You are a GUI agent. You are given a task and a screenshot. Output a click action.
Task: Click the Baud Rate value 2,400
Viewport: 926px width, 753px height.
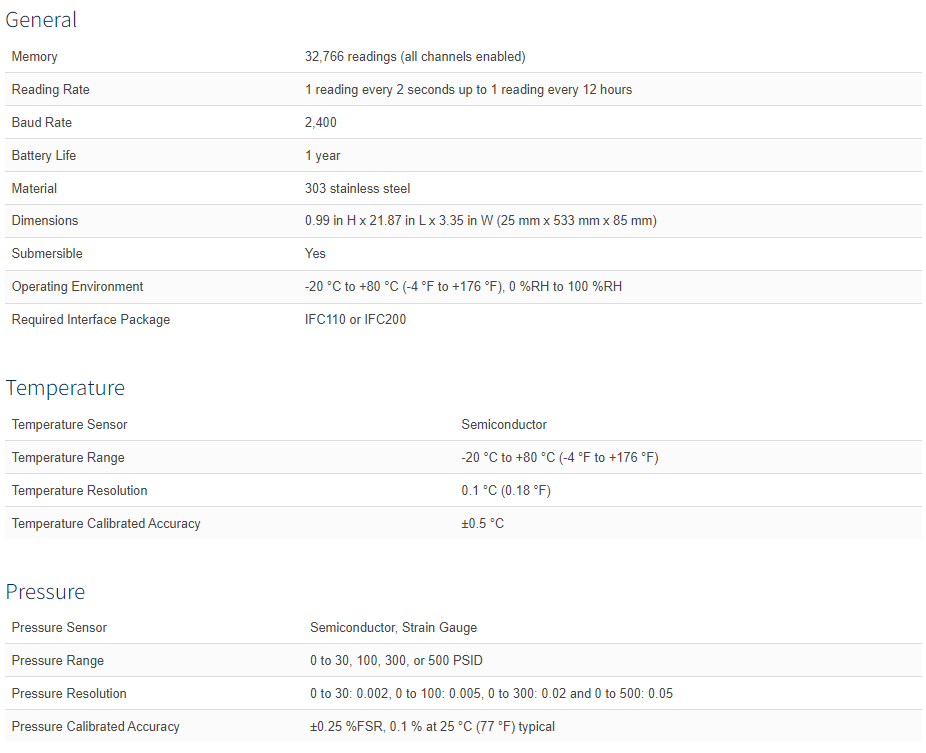[320, 123]
